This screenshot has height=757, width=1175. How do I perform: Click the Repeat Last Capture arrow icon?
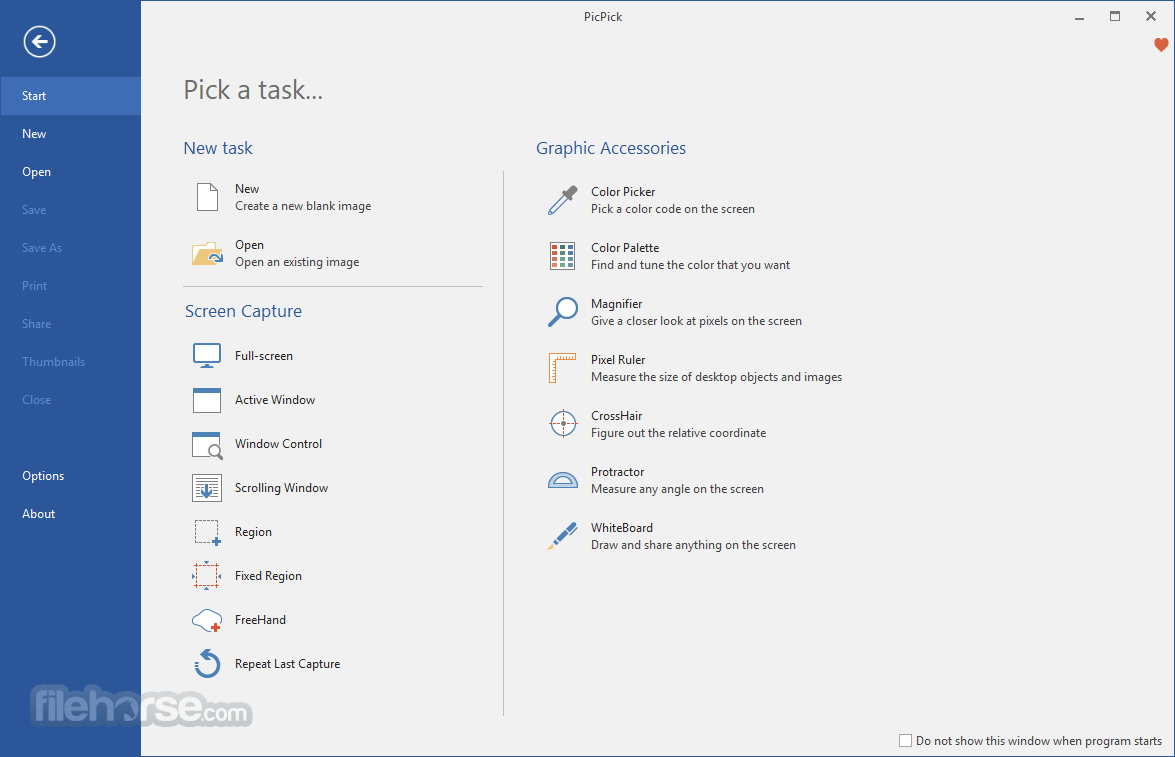207,663
